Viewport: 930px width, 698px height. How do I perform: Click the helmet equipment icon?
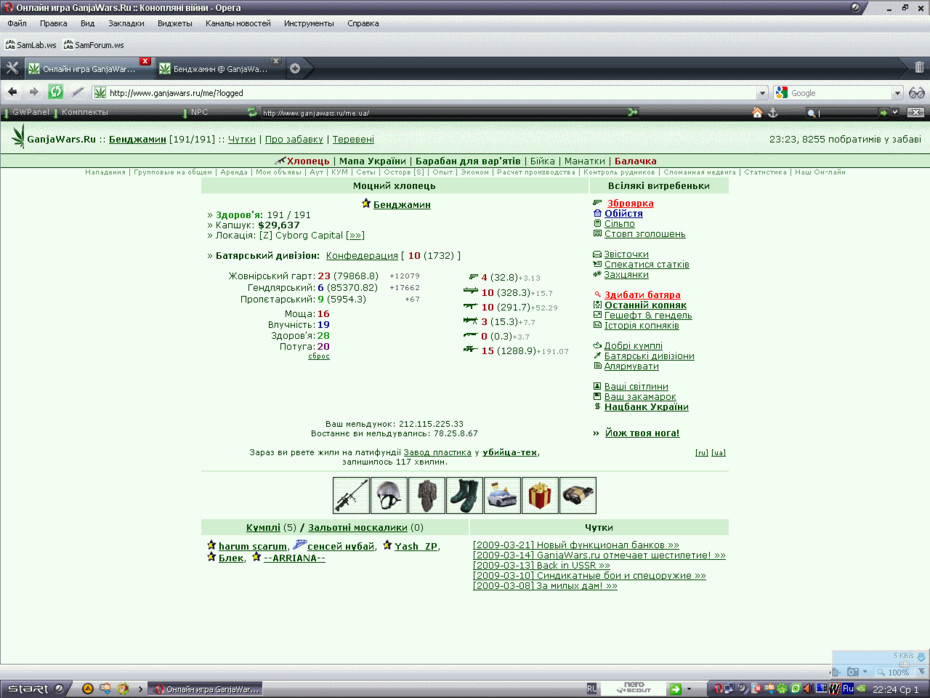tap(389, 495)
